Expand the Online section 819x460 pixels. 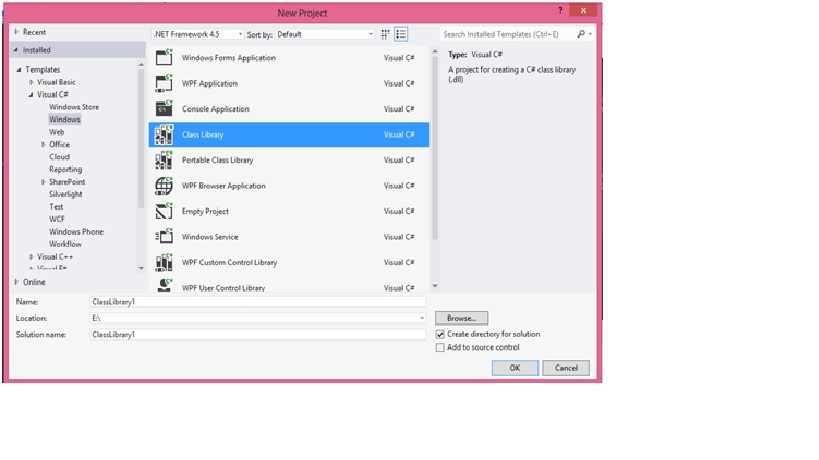[x=17, y=282]
